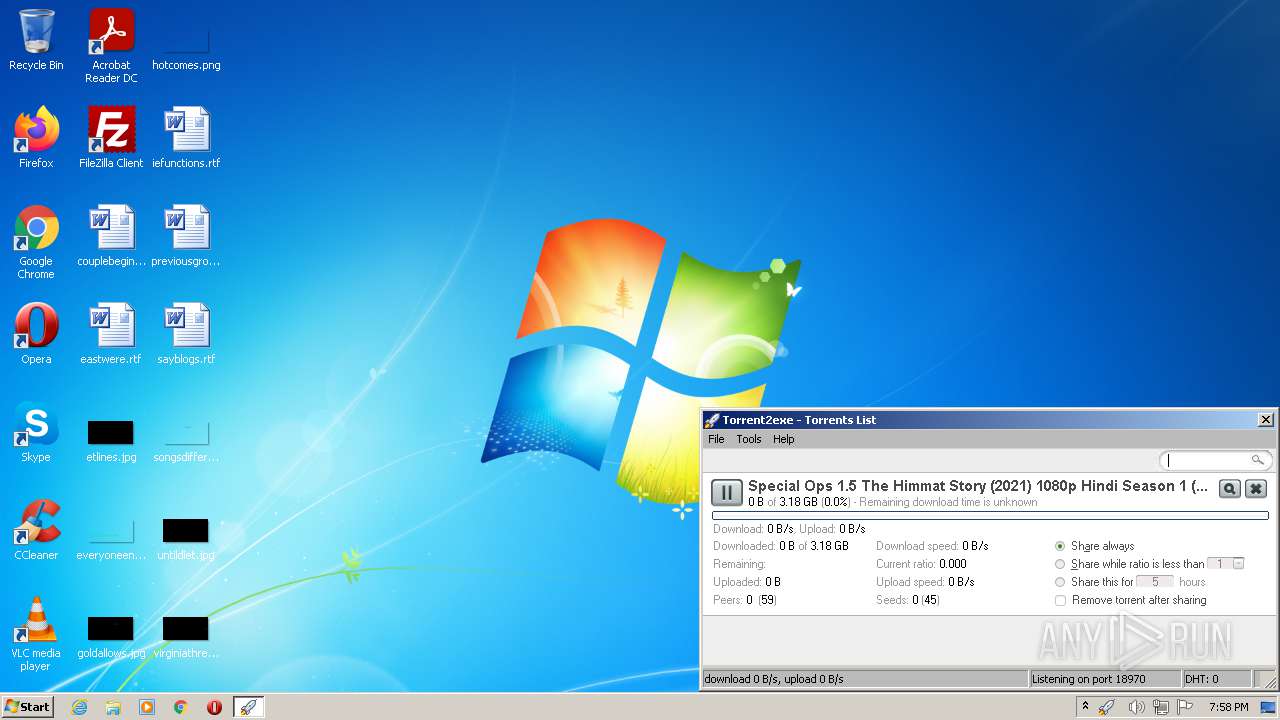Click the Torrent2exe rocket tray icon
Image resolution: width=1280 pixels, height=720 pixels.
(1107, 707)
